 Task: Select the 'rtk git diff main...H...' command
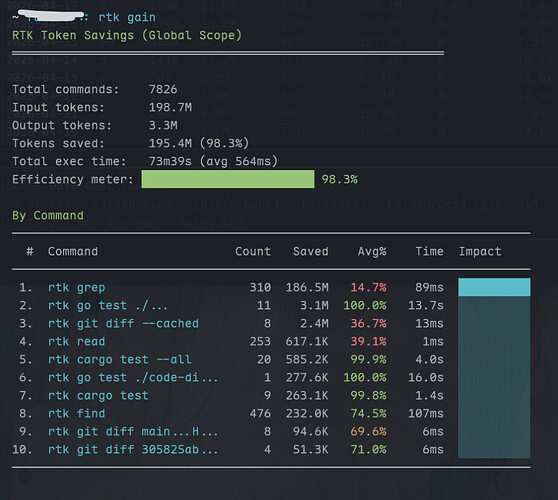(133, 431)
